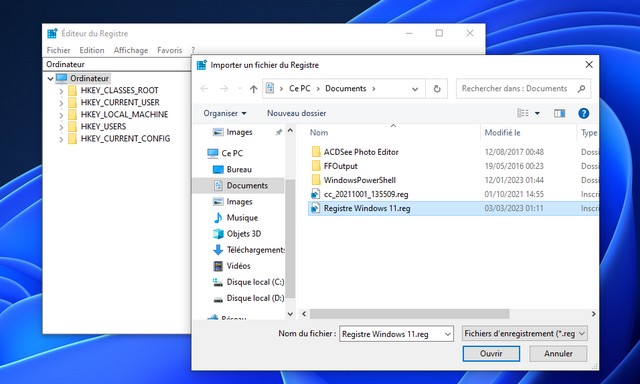640x384 pixels.
Task: Click the Ouvrir button
Action: pyautogui.click(x=491, y=353)
